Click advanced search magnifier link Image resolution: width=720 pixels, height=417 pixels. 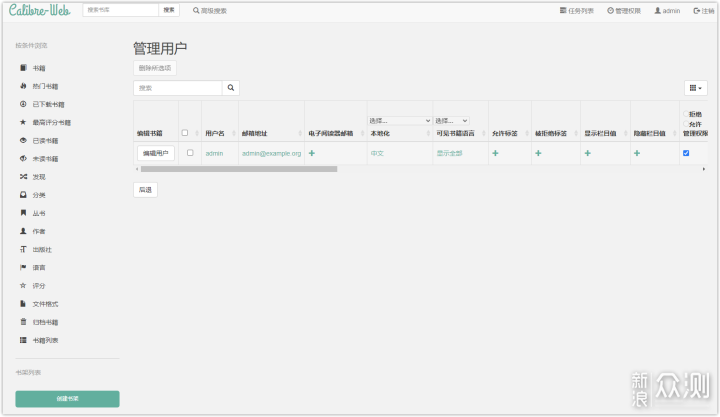coord(210,11)
